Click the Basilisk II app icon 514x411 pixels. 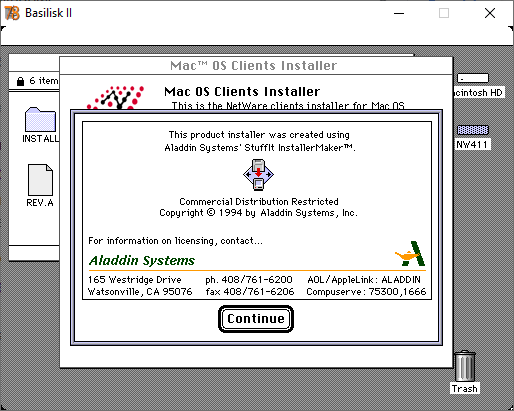[x=13, y=13]
